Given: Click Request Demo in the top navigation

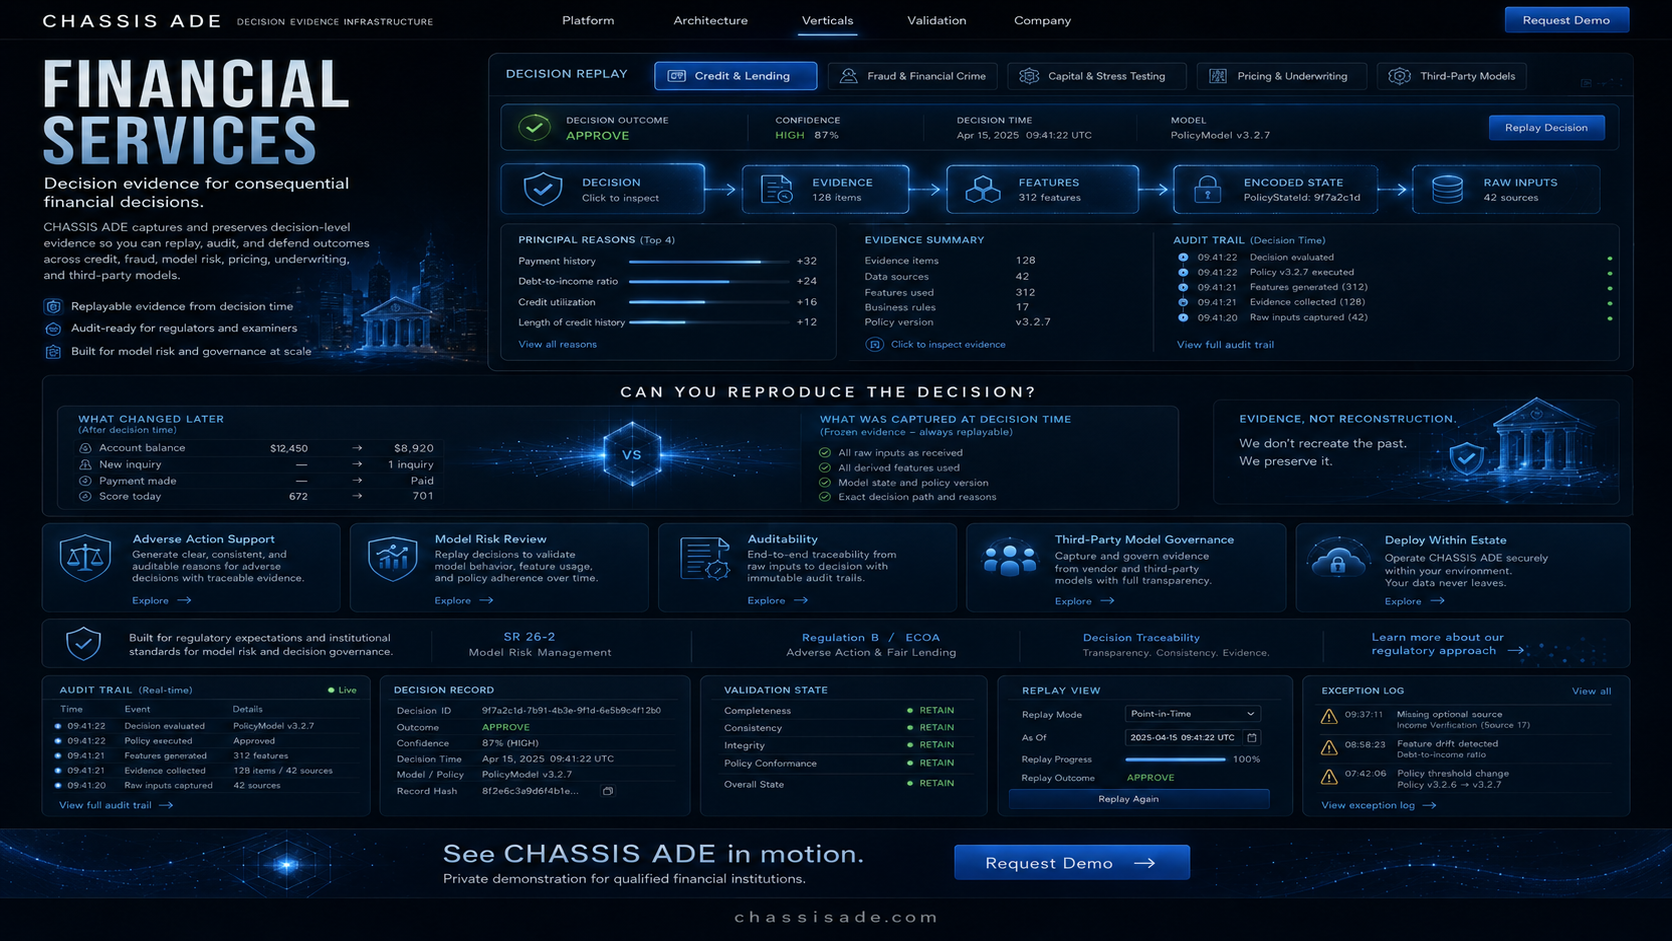Looking at the screenshot, I should tap(1566, 20).
